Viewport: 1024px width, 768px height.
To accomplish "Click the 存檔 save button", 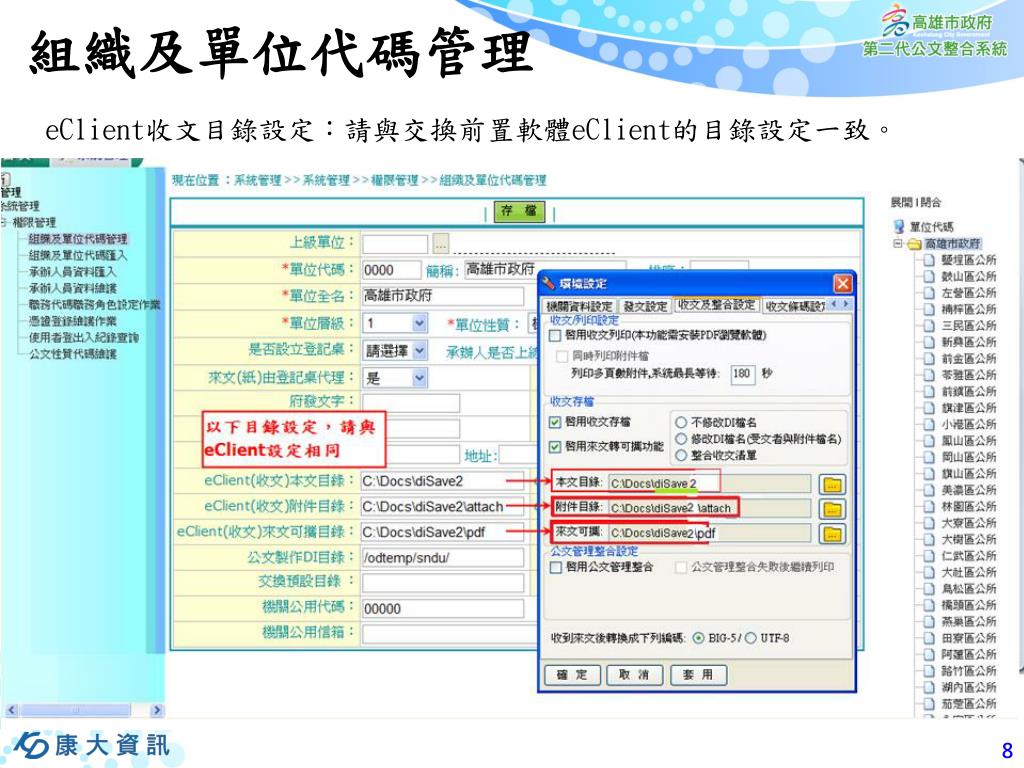I will point(519,211).
